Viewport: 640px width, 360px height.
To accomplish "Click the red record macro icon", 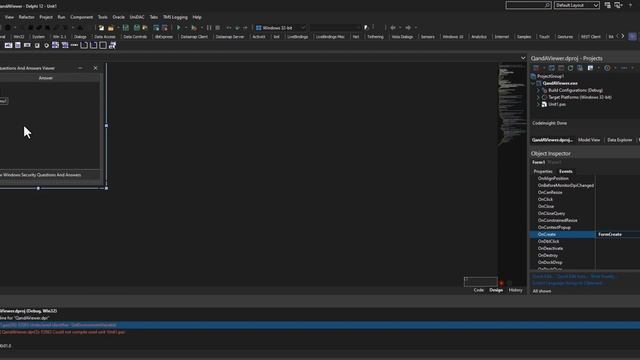I will click(x=501, y=283).
